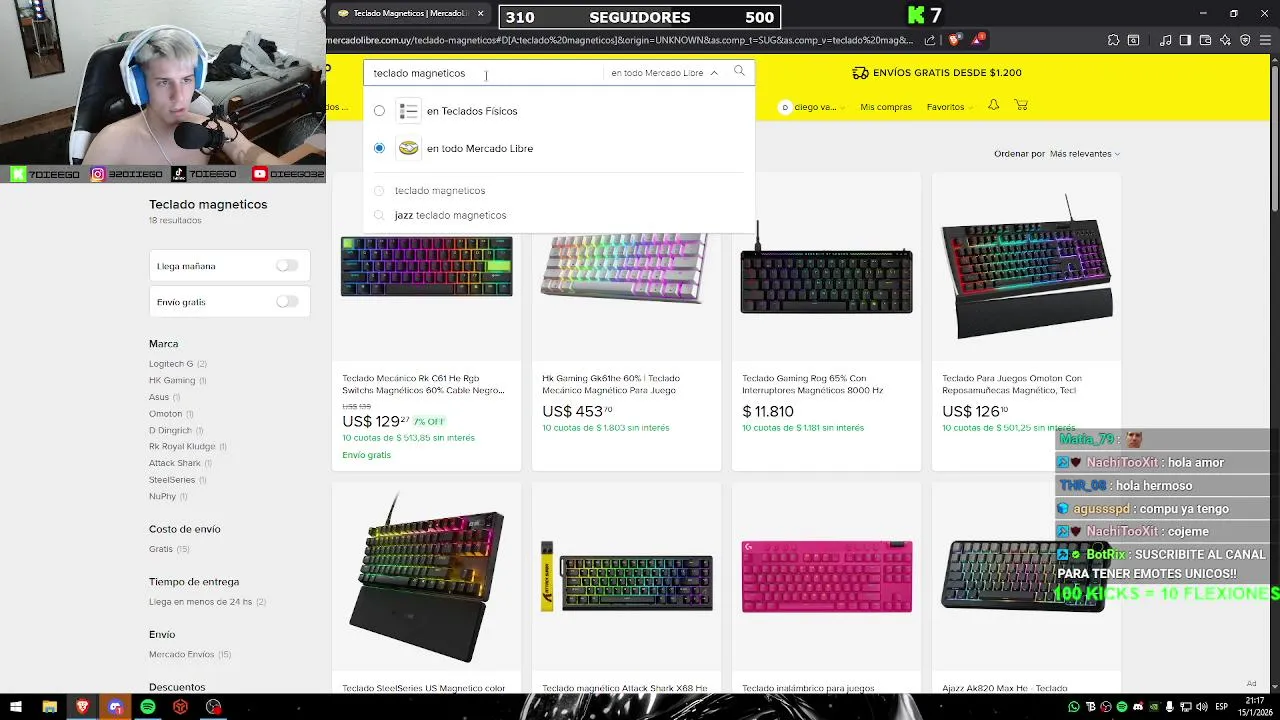The height and width of the screenshot is (720, 1280).
Task: Select the en Teclados Físicos radio option
Action: pos(379,111)
